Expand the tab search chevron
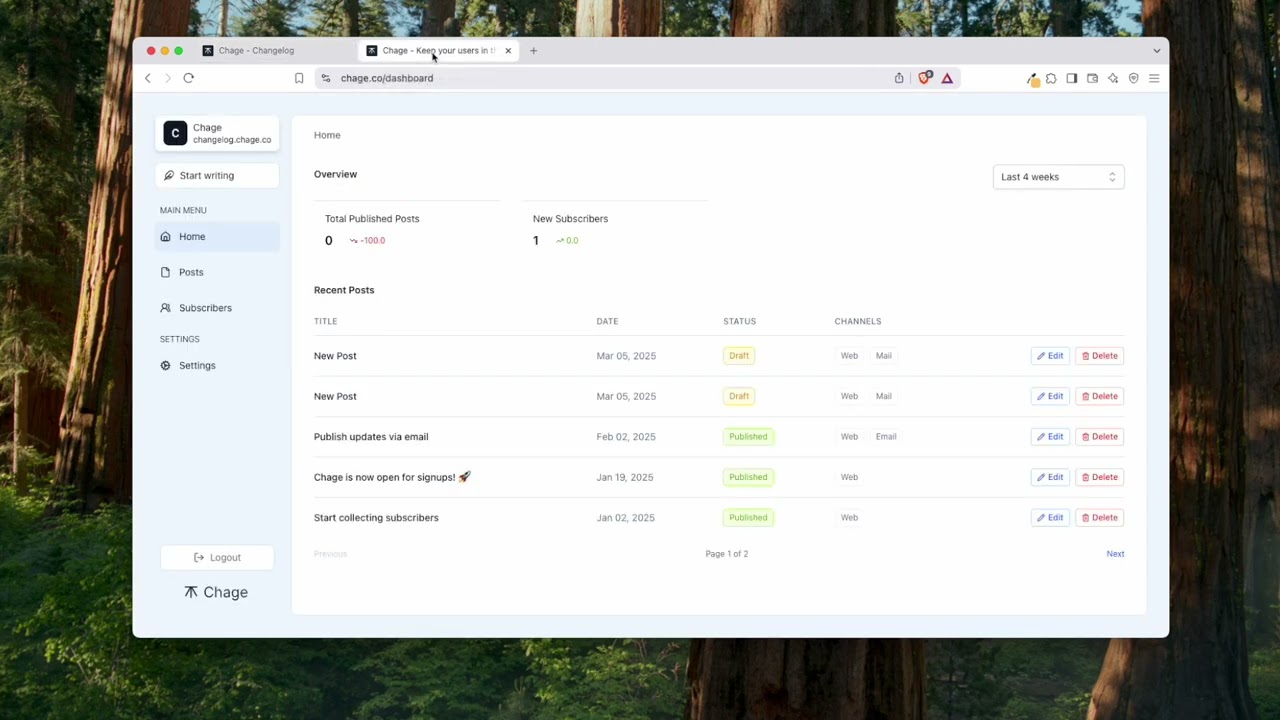Viewport: 1280px width, 720px height. [x=1157, y=50]
